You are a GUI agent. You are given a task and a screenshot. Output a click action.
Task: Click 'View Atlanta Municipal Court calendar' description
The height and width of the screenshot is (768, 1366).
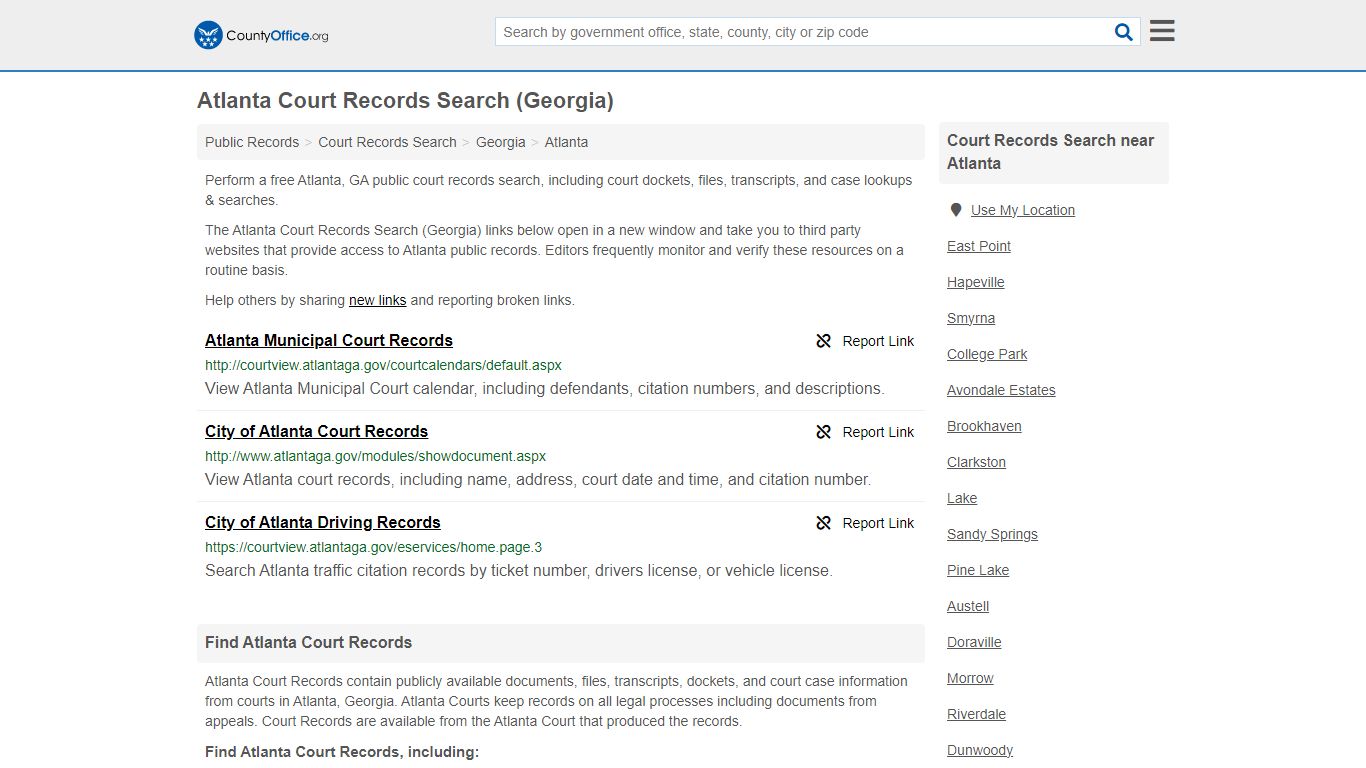544,388
